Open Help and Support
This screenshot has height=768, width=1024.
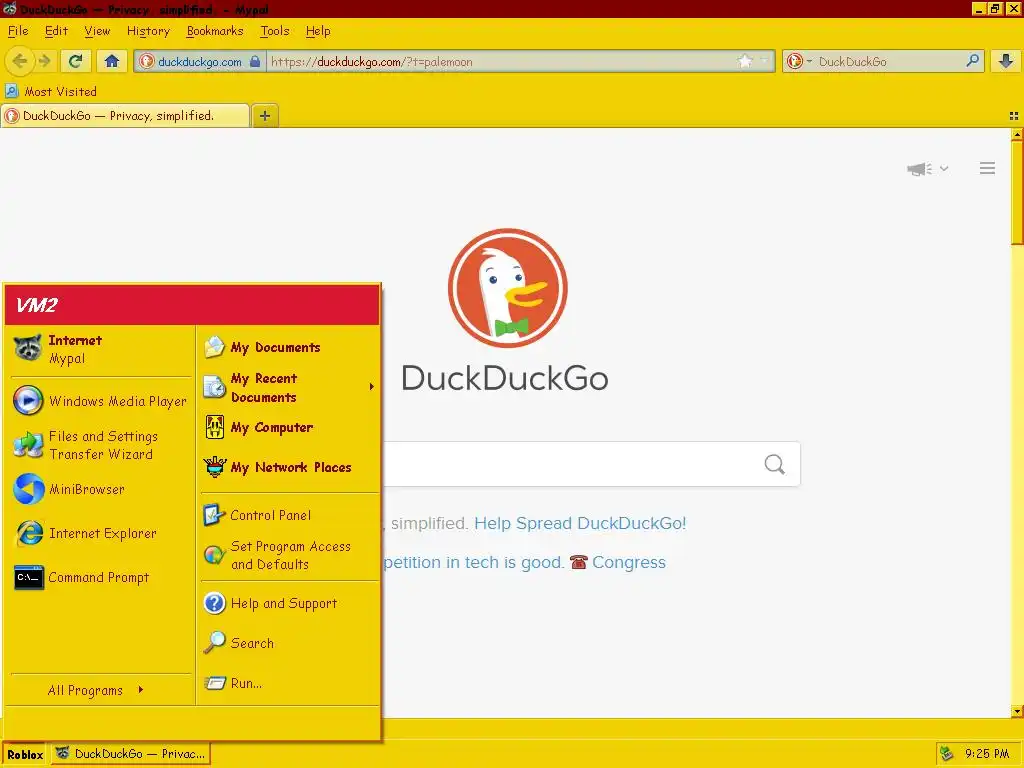click(289, 603)
